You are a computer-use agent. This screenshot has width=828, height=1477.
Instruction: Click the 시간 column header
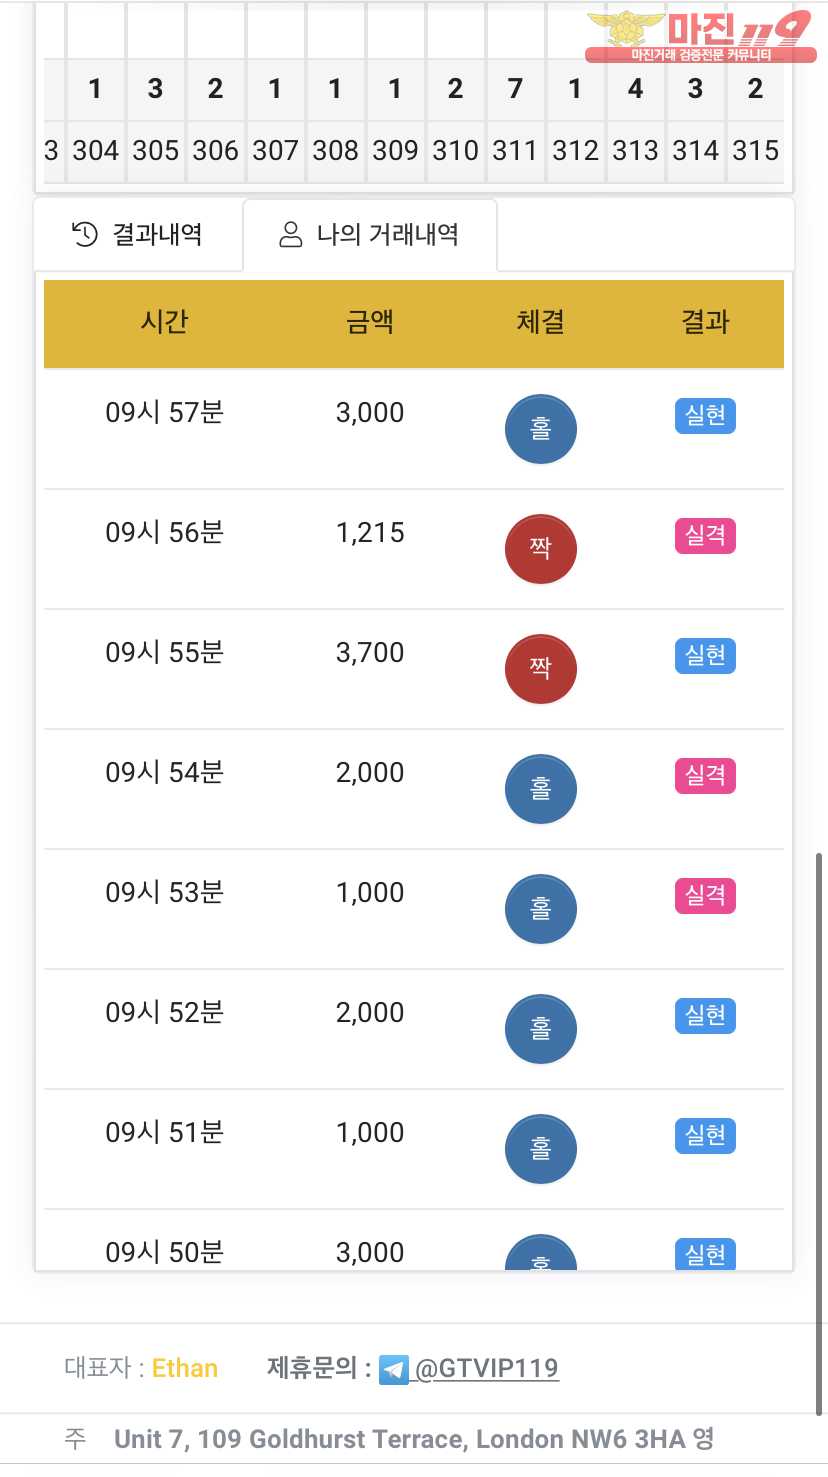pos(165,322)
